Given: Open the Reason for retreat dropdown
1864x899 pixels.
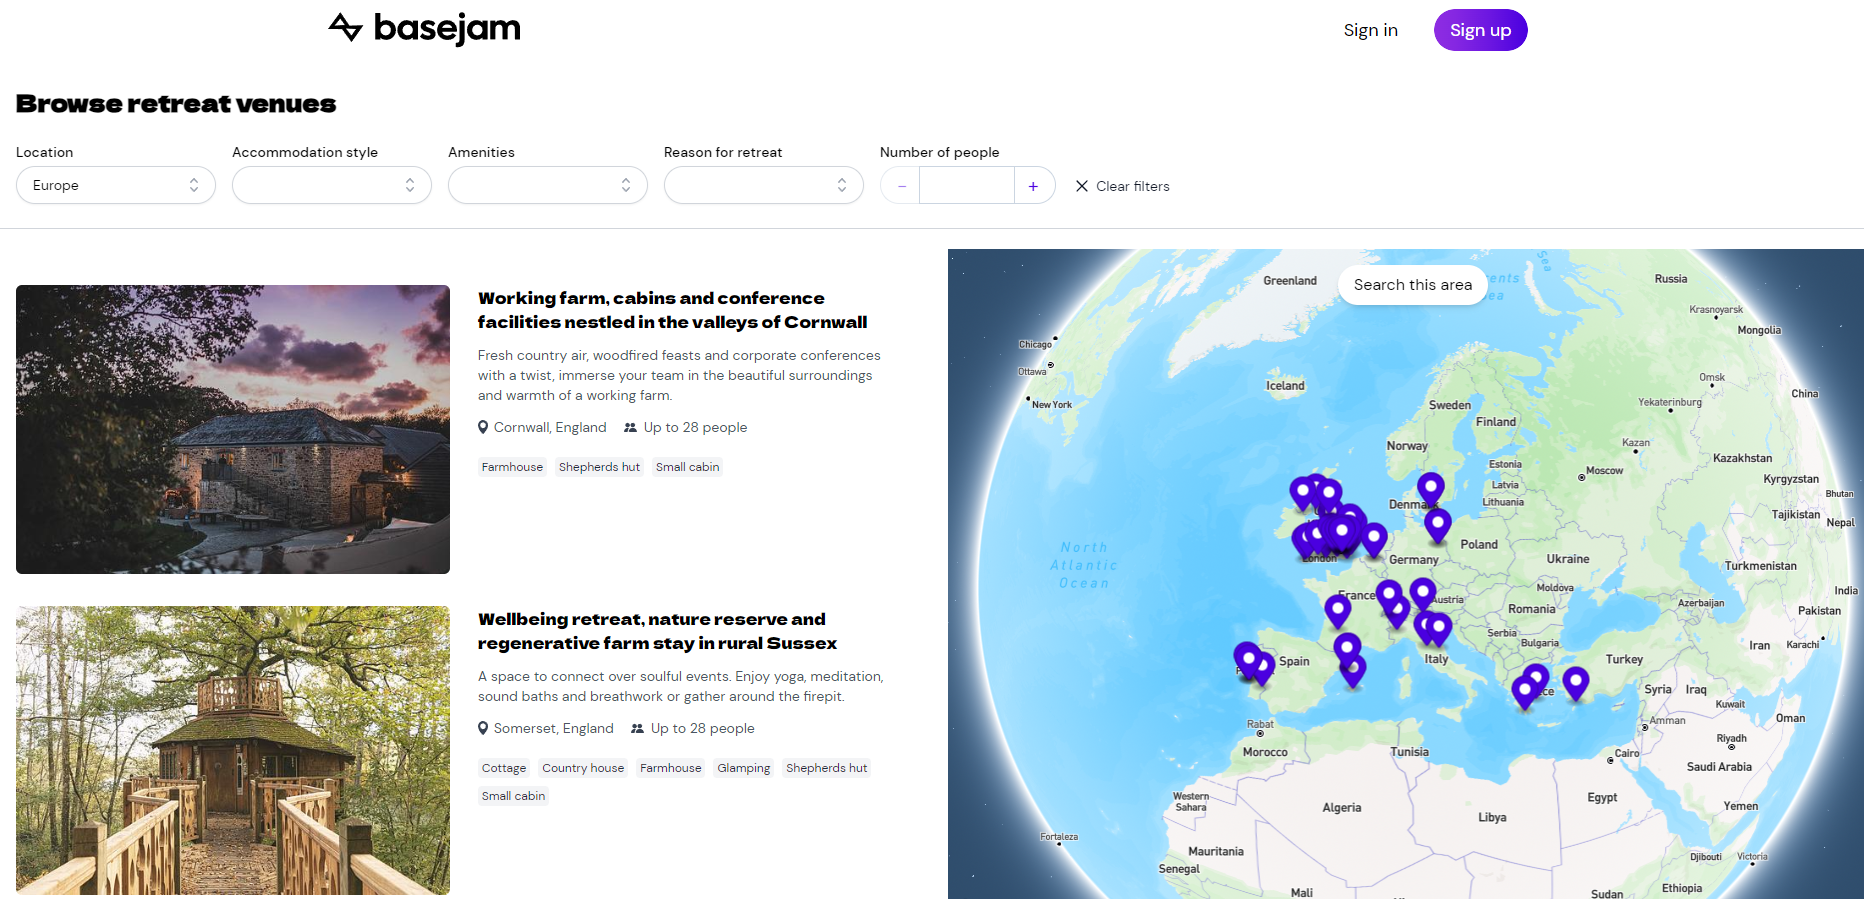Looking at the screenshot, I should tap(764, 185).
